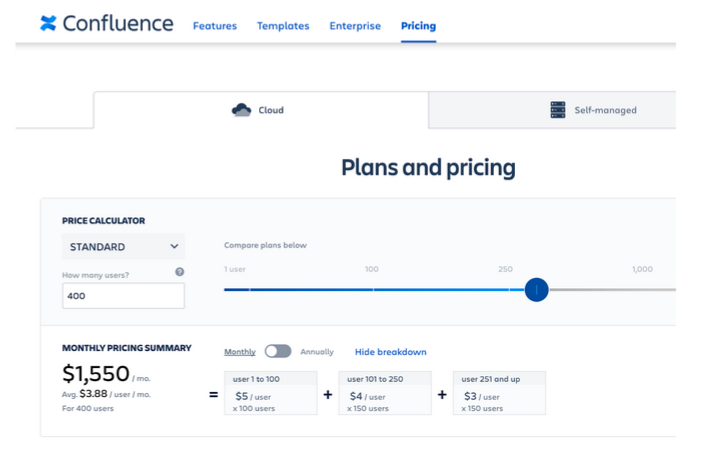Click the Hide breakdown link
Screen dimensions: 717x470
coord(391,352)
